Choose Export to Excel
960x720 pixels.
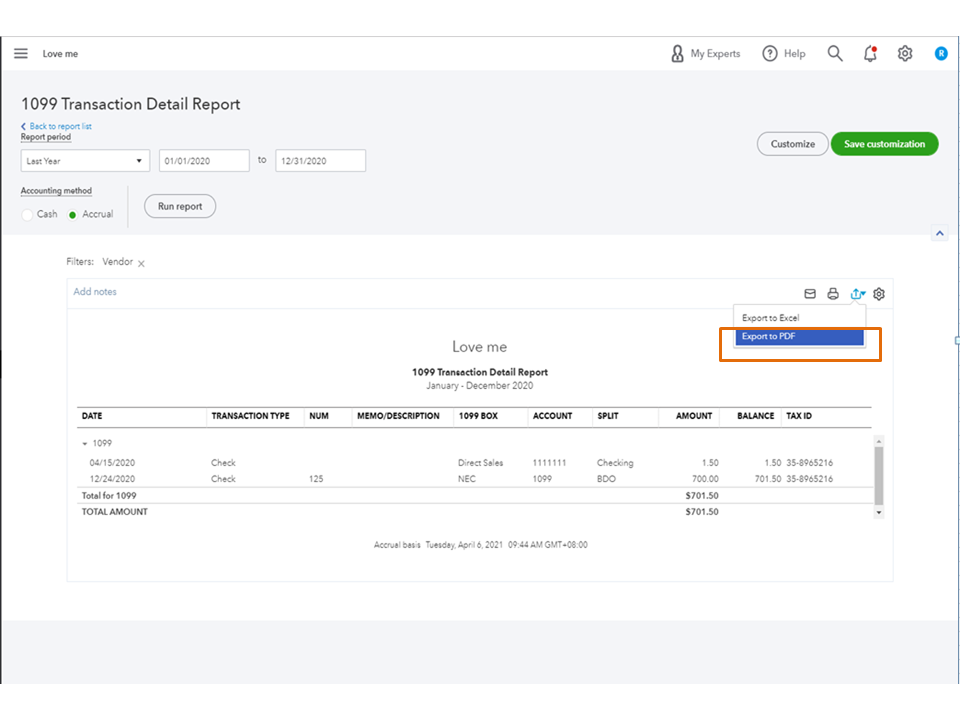(x=770, y=318)
